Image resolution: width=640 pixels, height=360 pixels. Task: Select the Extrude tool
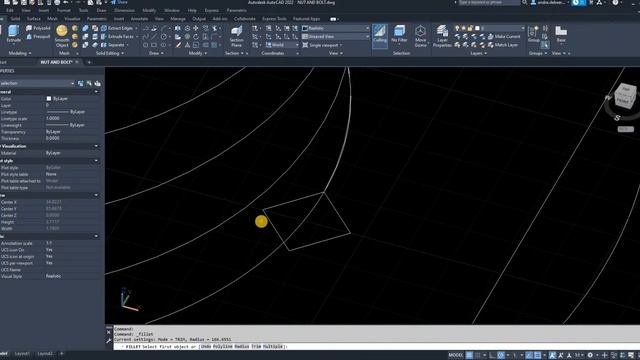coord(13,34)
